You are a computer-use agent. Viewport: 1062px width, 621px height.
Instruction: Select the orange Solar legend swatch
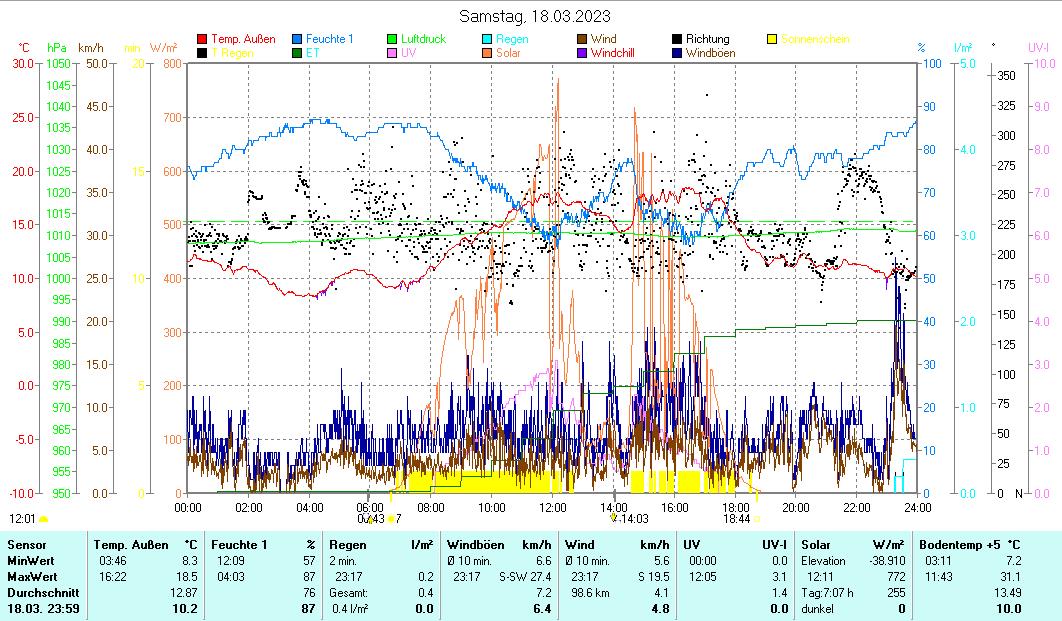click(x=487, y=53)
